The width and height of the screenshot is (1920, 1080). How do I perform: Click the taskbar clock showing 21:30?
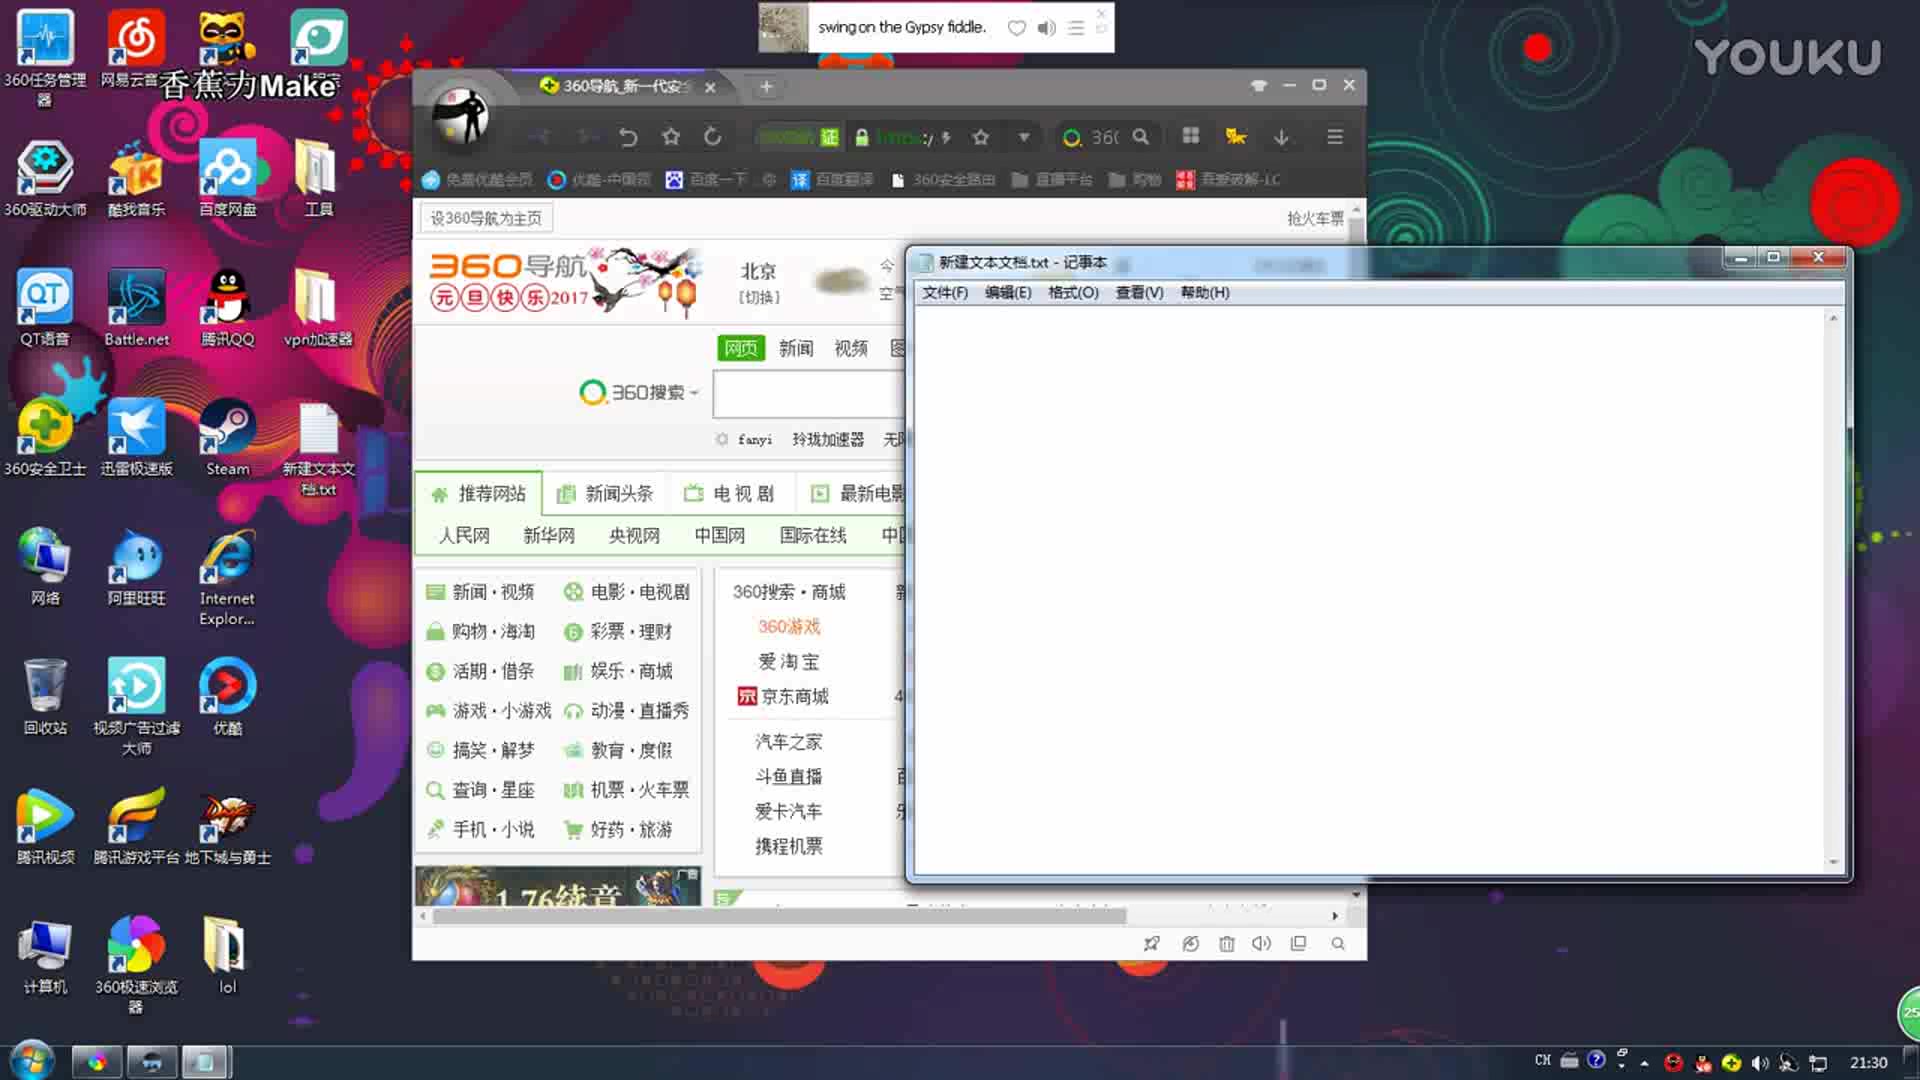[x=1868, y=1063]
